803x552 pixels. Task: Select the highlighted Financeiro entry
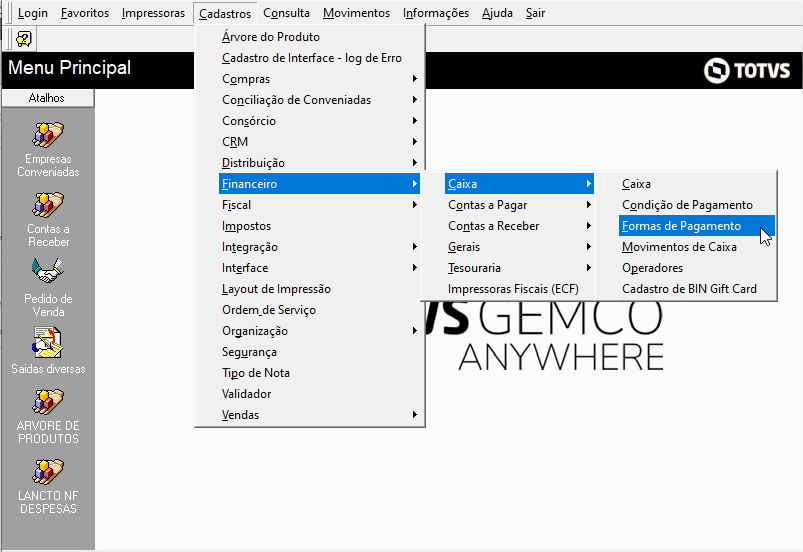[x=320, y=184]
